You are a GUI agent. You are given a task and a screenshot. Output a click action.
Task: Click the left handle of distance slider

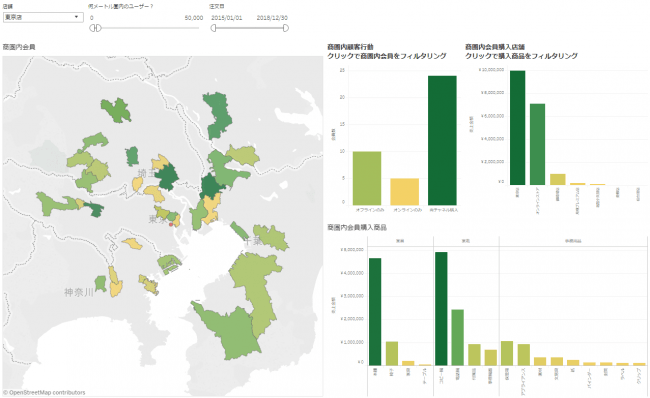pos(93,28)
